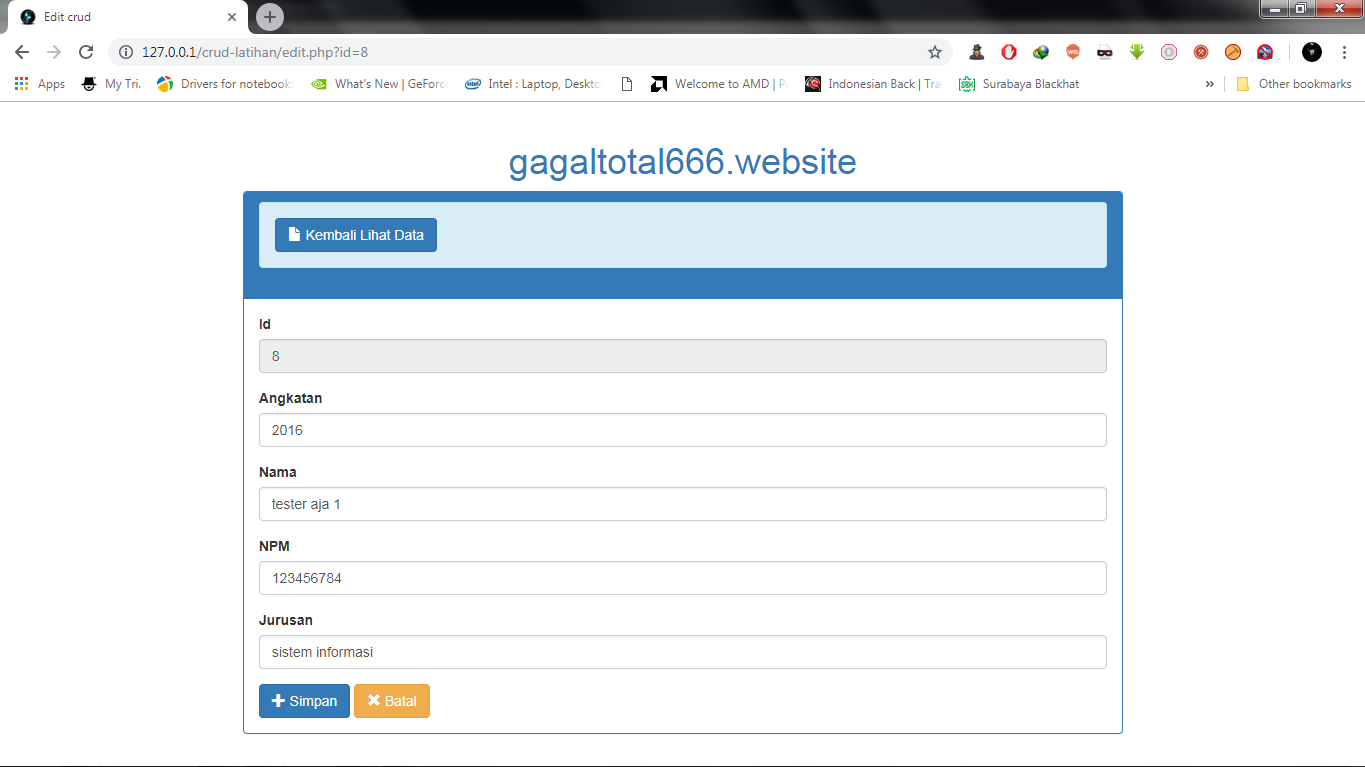Open the My Tri. bookmark
Image resolution: width=1365 pixels, height=767 pixels.
[111, 84]
